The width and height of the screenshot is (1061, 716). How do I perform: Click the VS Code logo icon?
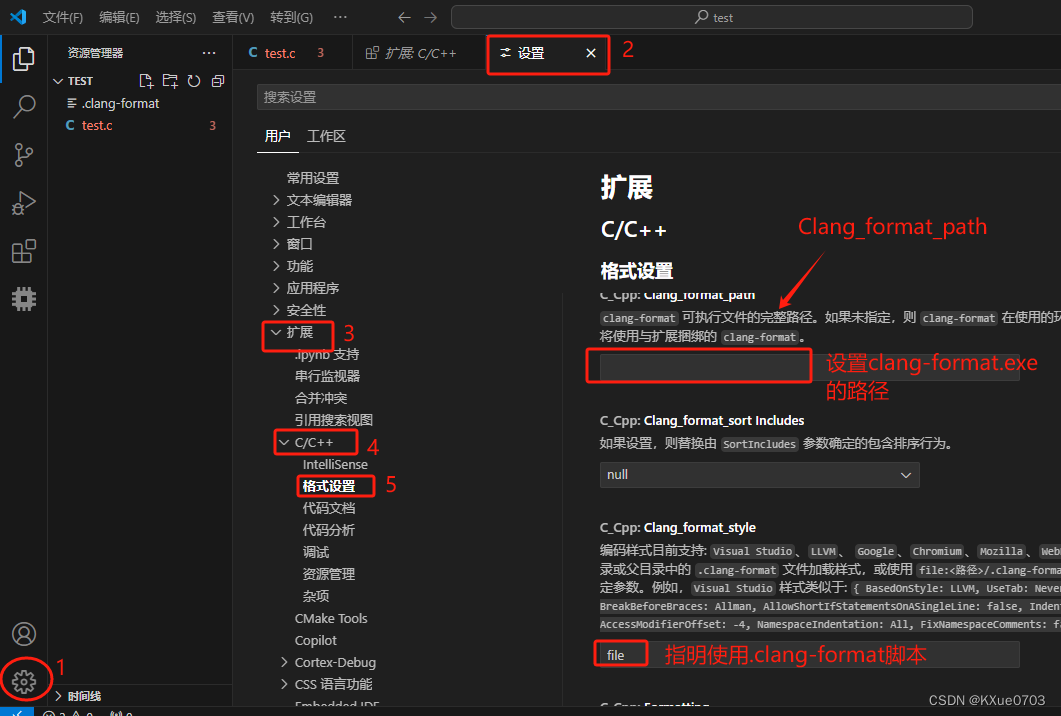[x=18, y=17]
